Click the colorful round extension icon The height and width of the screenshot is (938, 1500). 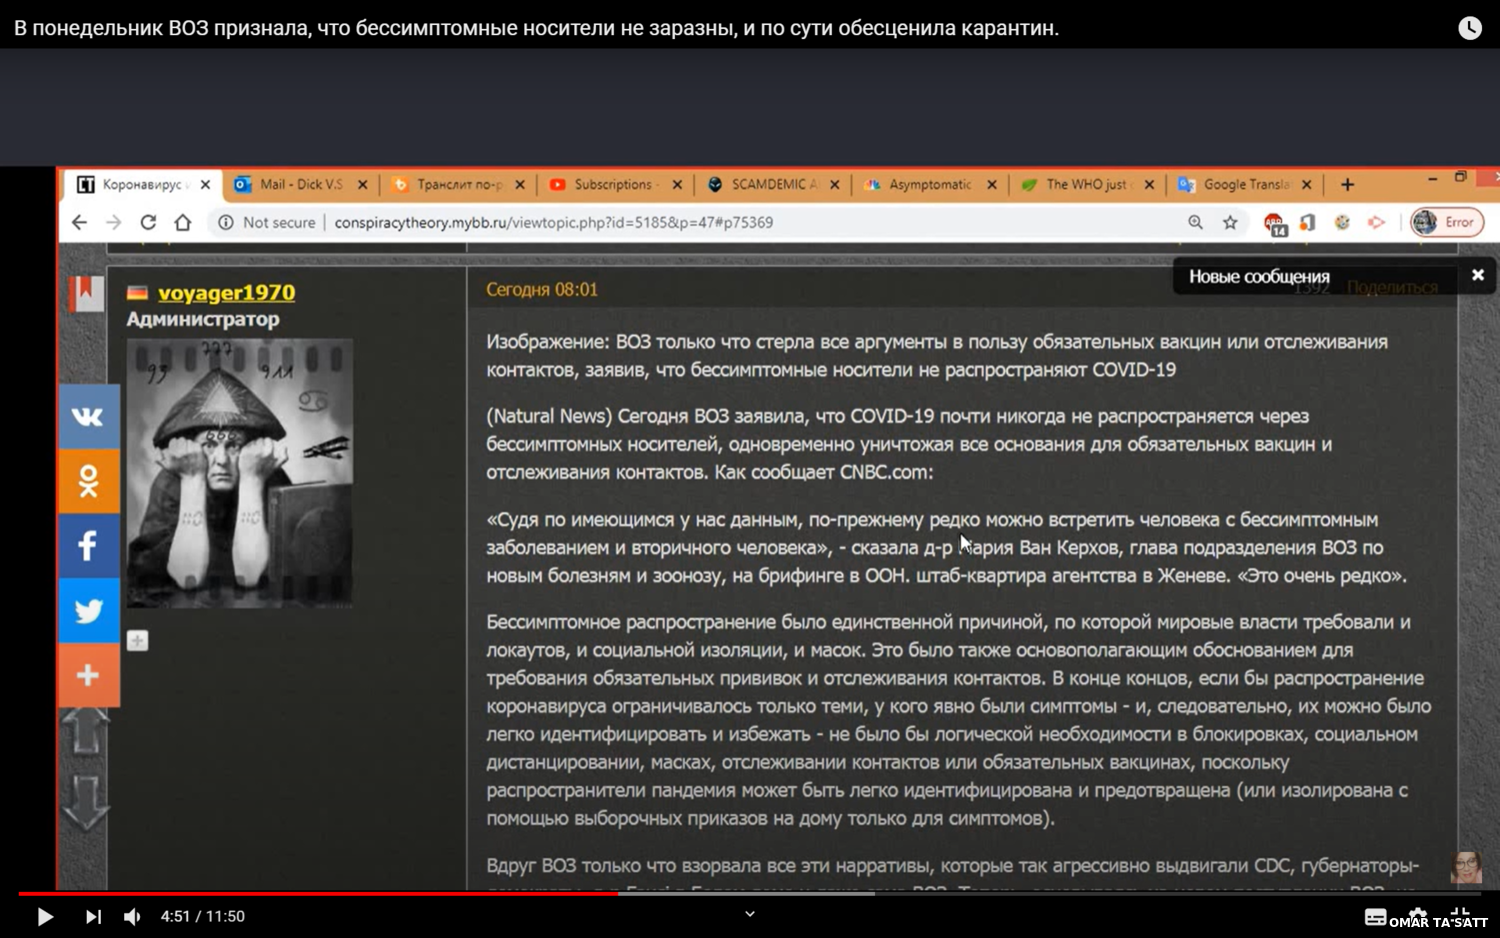pos(1342,222)
